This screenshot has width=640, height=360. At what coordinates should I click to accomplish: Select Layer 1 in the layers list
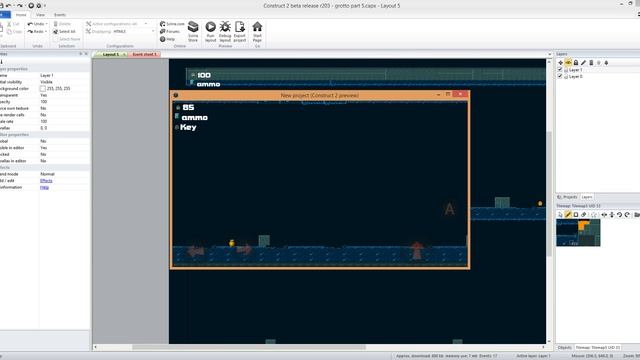tap(576, 70)
